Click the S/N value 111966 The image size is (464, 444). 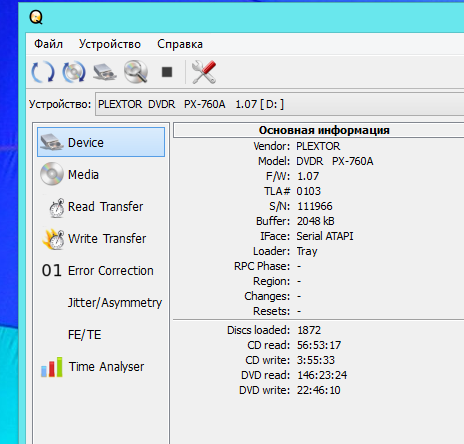tap(315, 206)
